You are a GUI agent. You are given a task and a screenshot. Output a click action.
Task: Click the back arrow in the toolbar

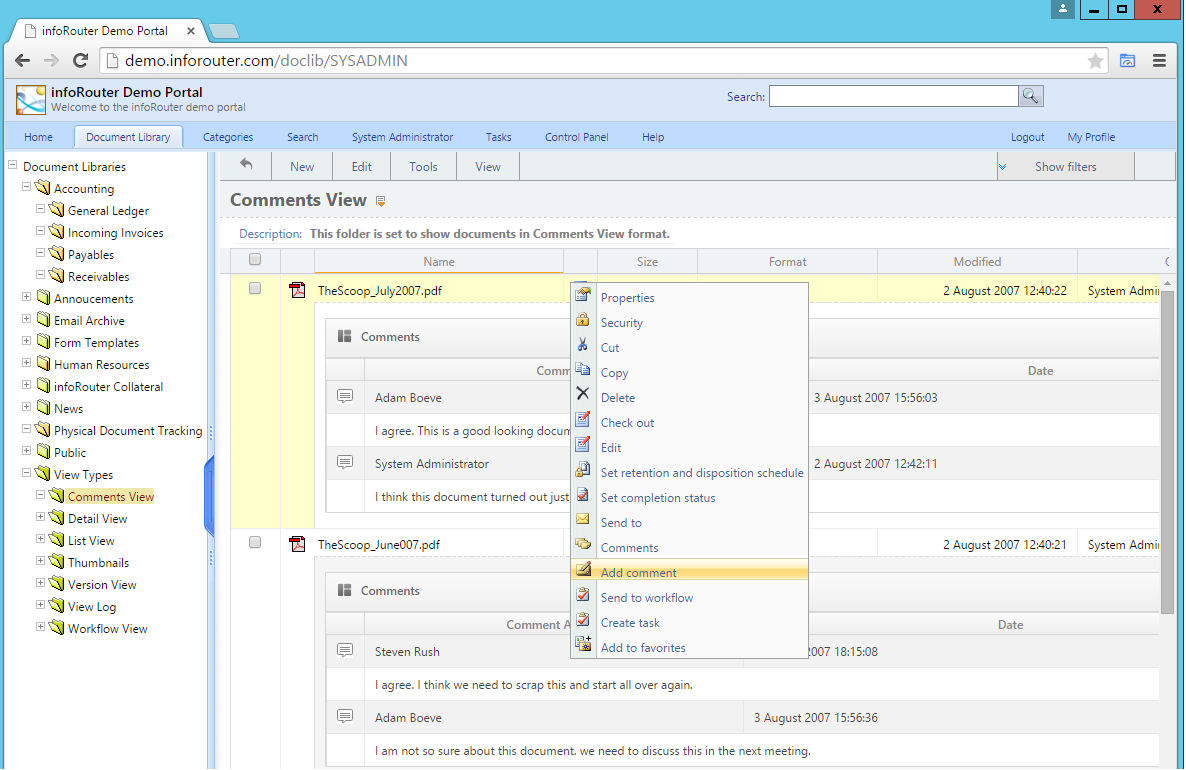(246, 165)
